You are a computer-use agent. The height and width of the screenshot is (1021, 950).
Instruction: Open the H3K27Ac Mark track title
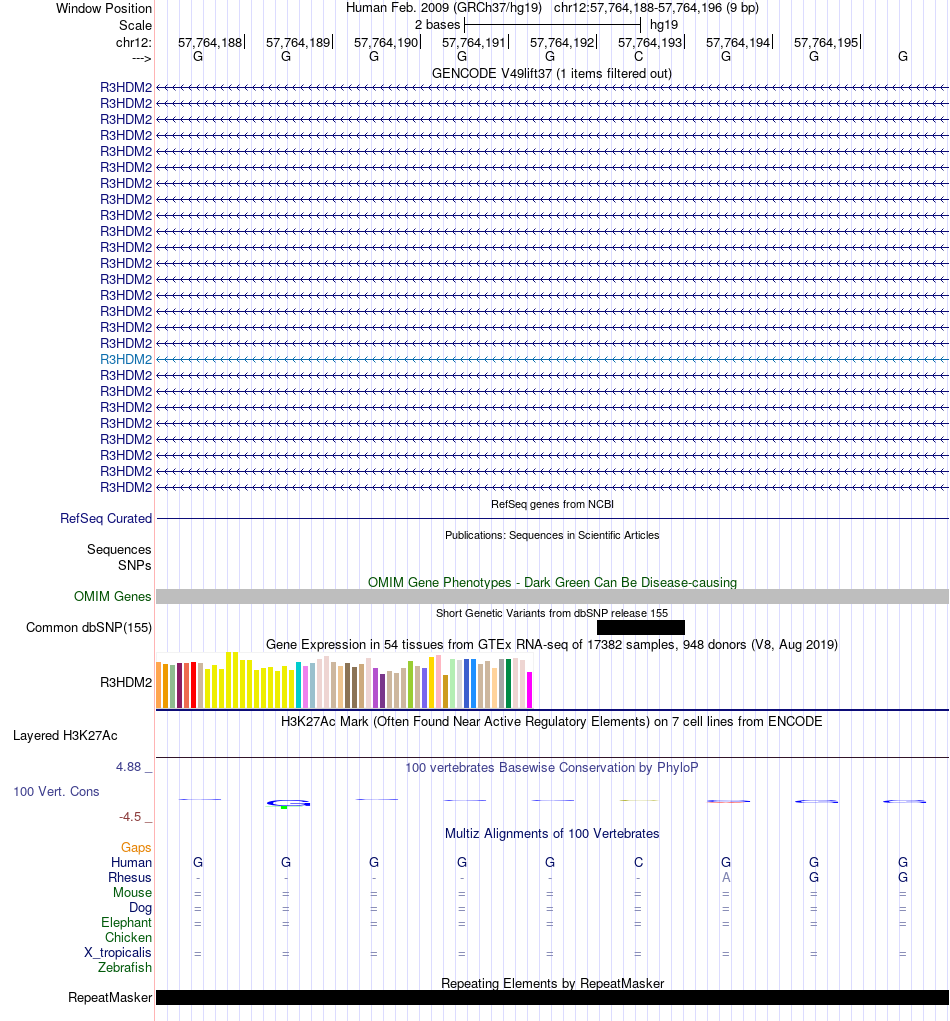tap(552, 721)
